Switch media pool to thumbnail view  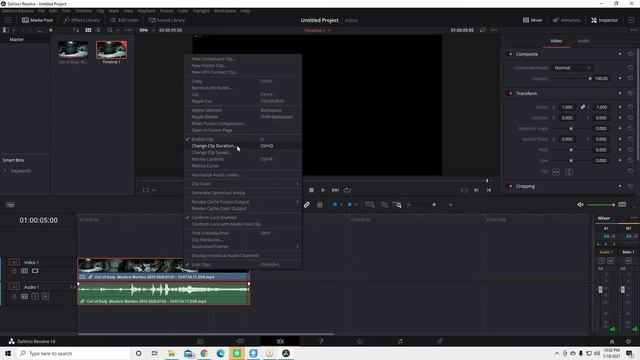(x=88, y=30)
